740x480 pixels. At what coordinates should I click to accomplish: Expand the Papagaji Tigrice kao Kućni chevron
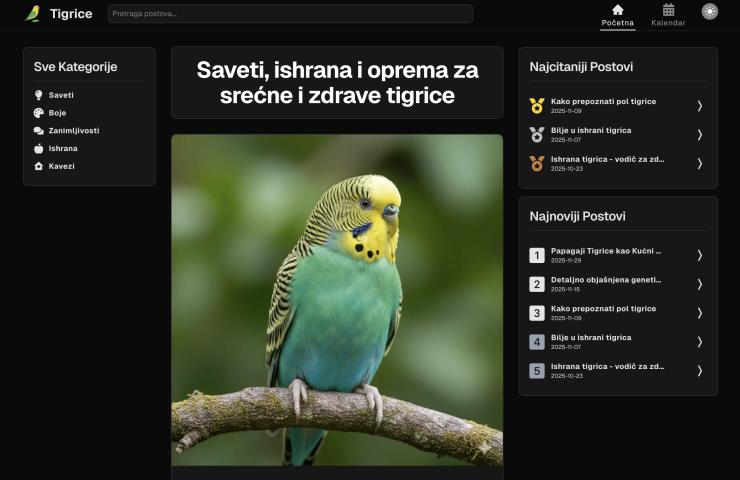[x=700, y=255]
